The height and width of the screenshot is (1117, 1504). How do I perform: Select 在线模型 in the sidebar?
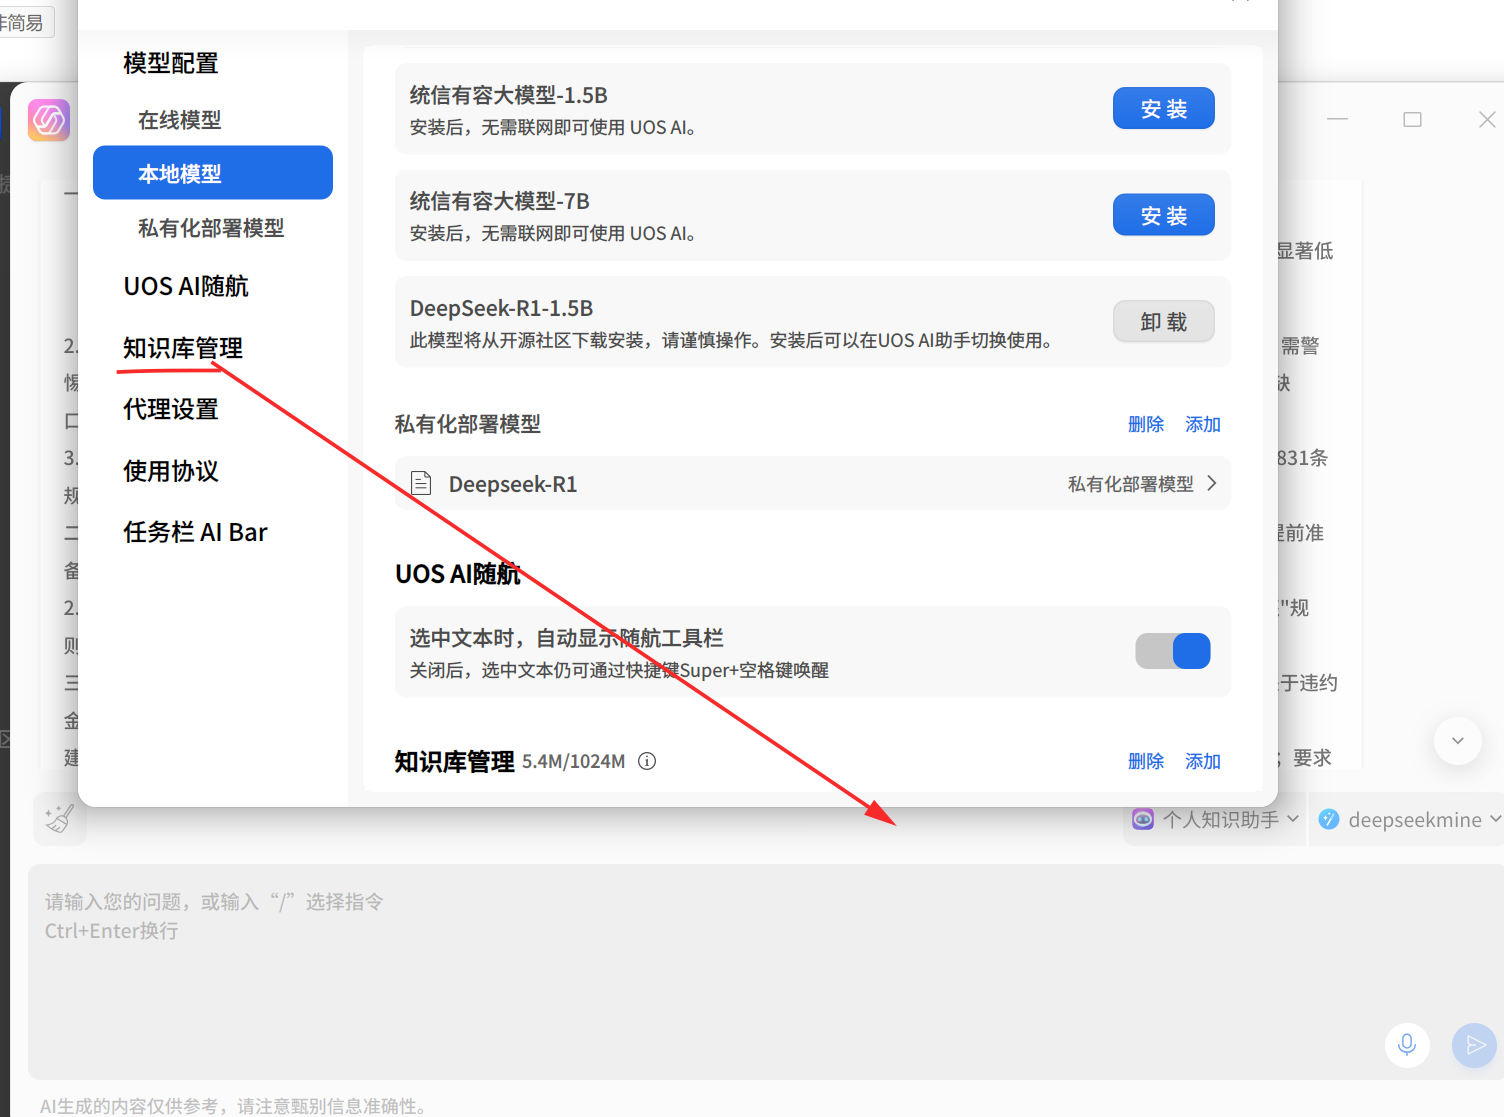coord(179,120)
